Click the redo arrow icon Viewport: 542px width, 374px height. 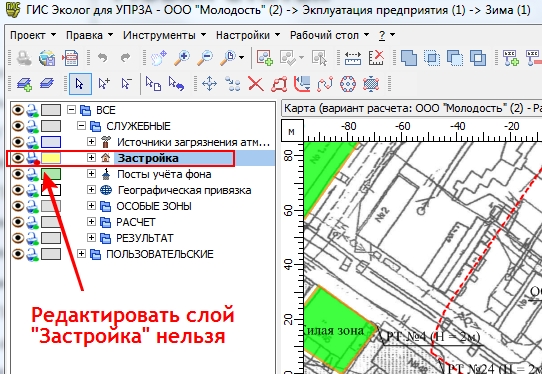pos(125,57)
